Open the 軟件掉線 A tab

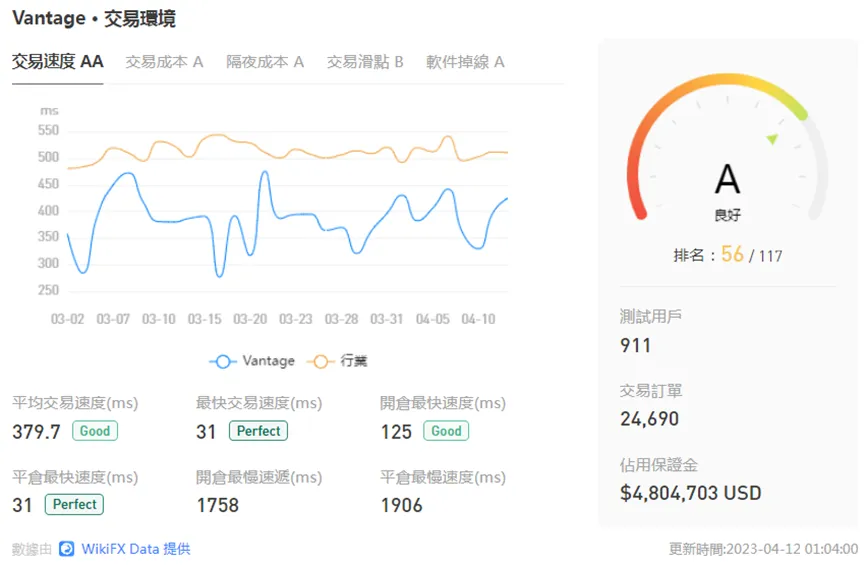coord(465,62)
